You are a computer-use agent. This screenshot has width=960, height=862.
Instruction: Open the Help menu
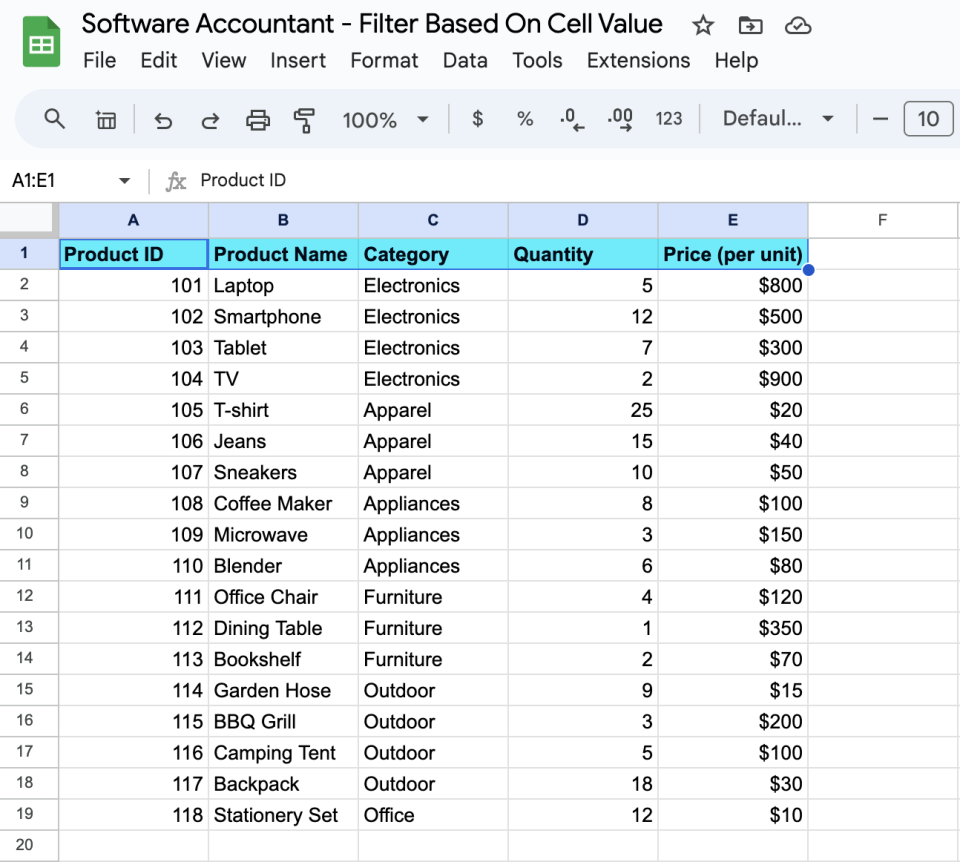pyautogui.click(x=736, y=61)
